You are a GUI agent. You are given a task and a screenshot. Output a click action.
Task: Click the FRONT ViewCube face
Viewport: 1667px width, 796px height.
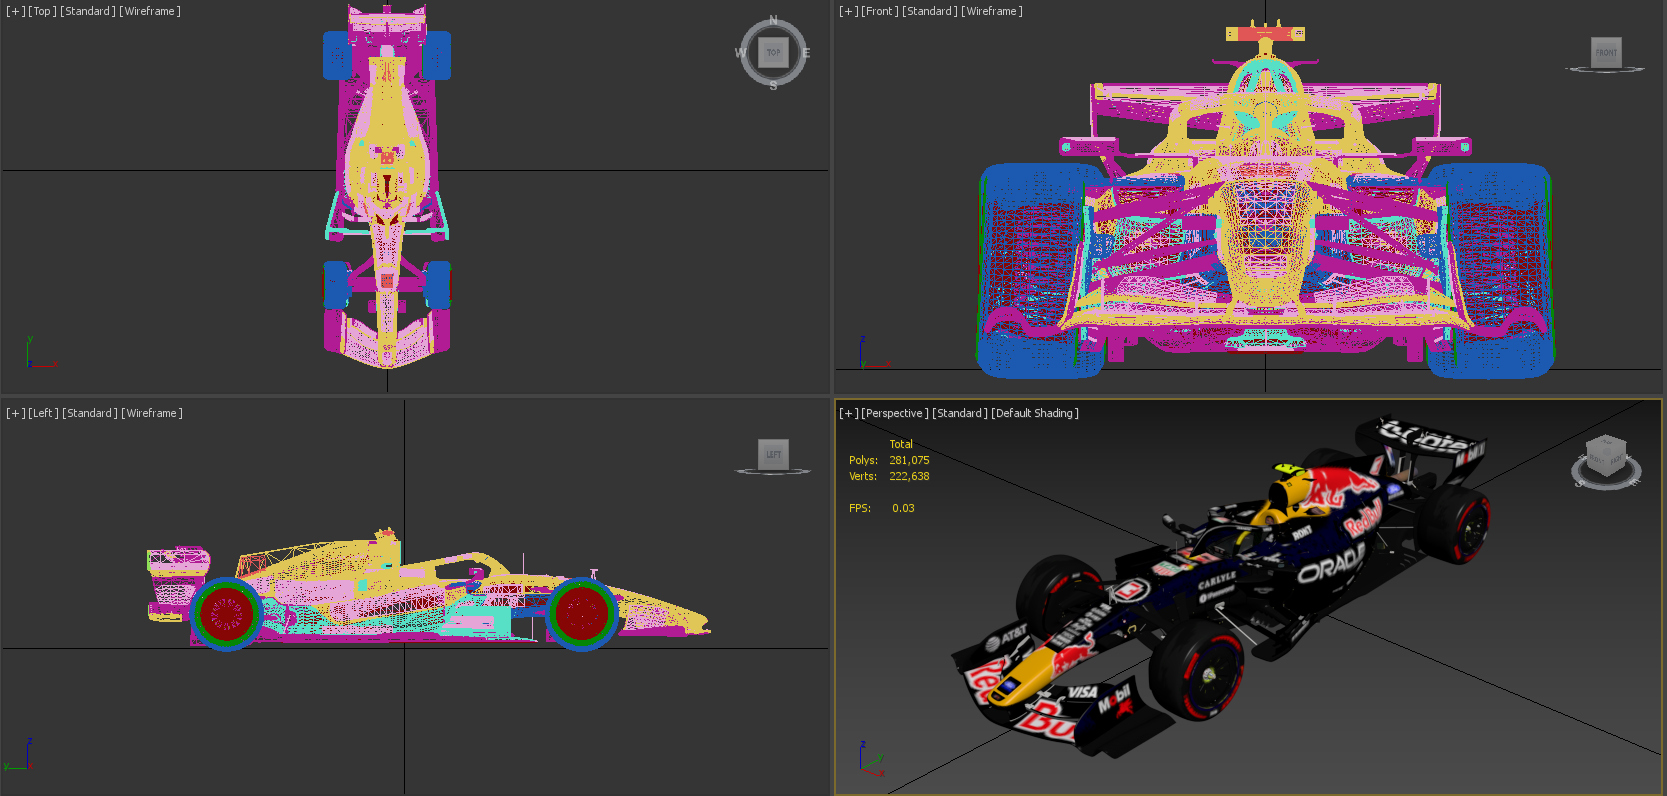[1606, 52]
